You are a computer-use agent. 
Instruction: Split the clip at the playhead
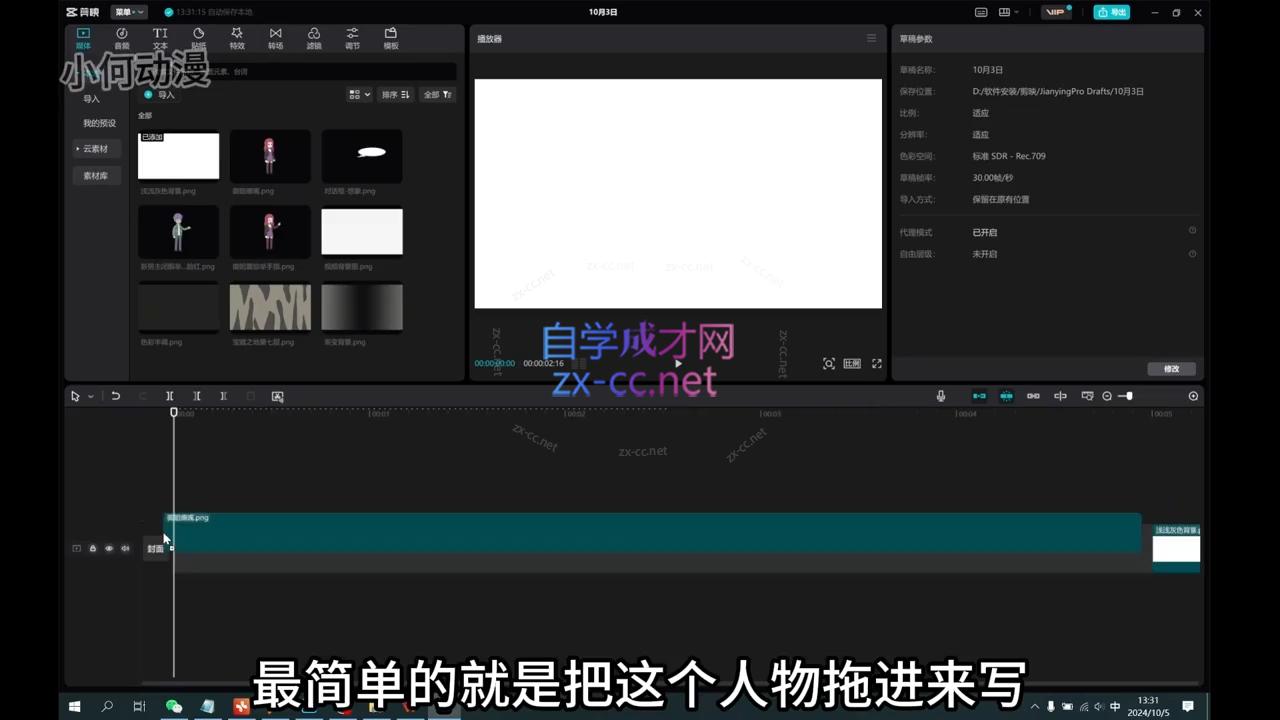pos(170,396)
